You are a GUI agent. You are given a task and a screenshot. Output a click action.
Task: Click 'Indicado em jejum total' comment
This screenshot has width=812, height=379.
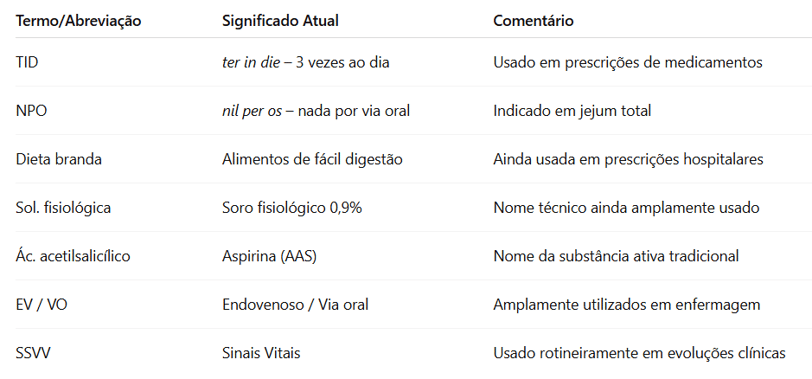click(x=572, y=110)
